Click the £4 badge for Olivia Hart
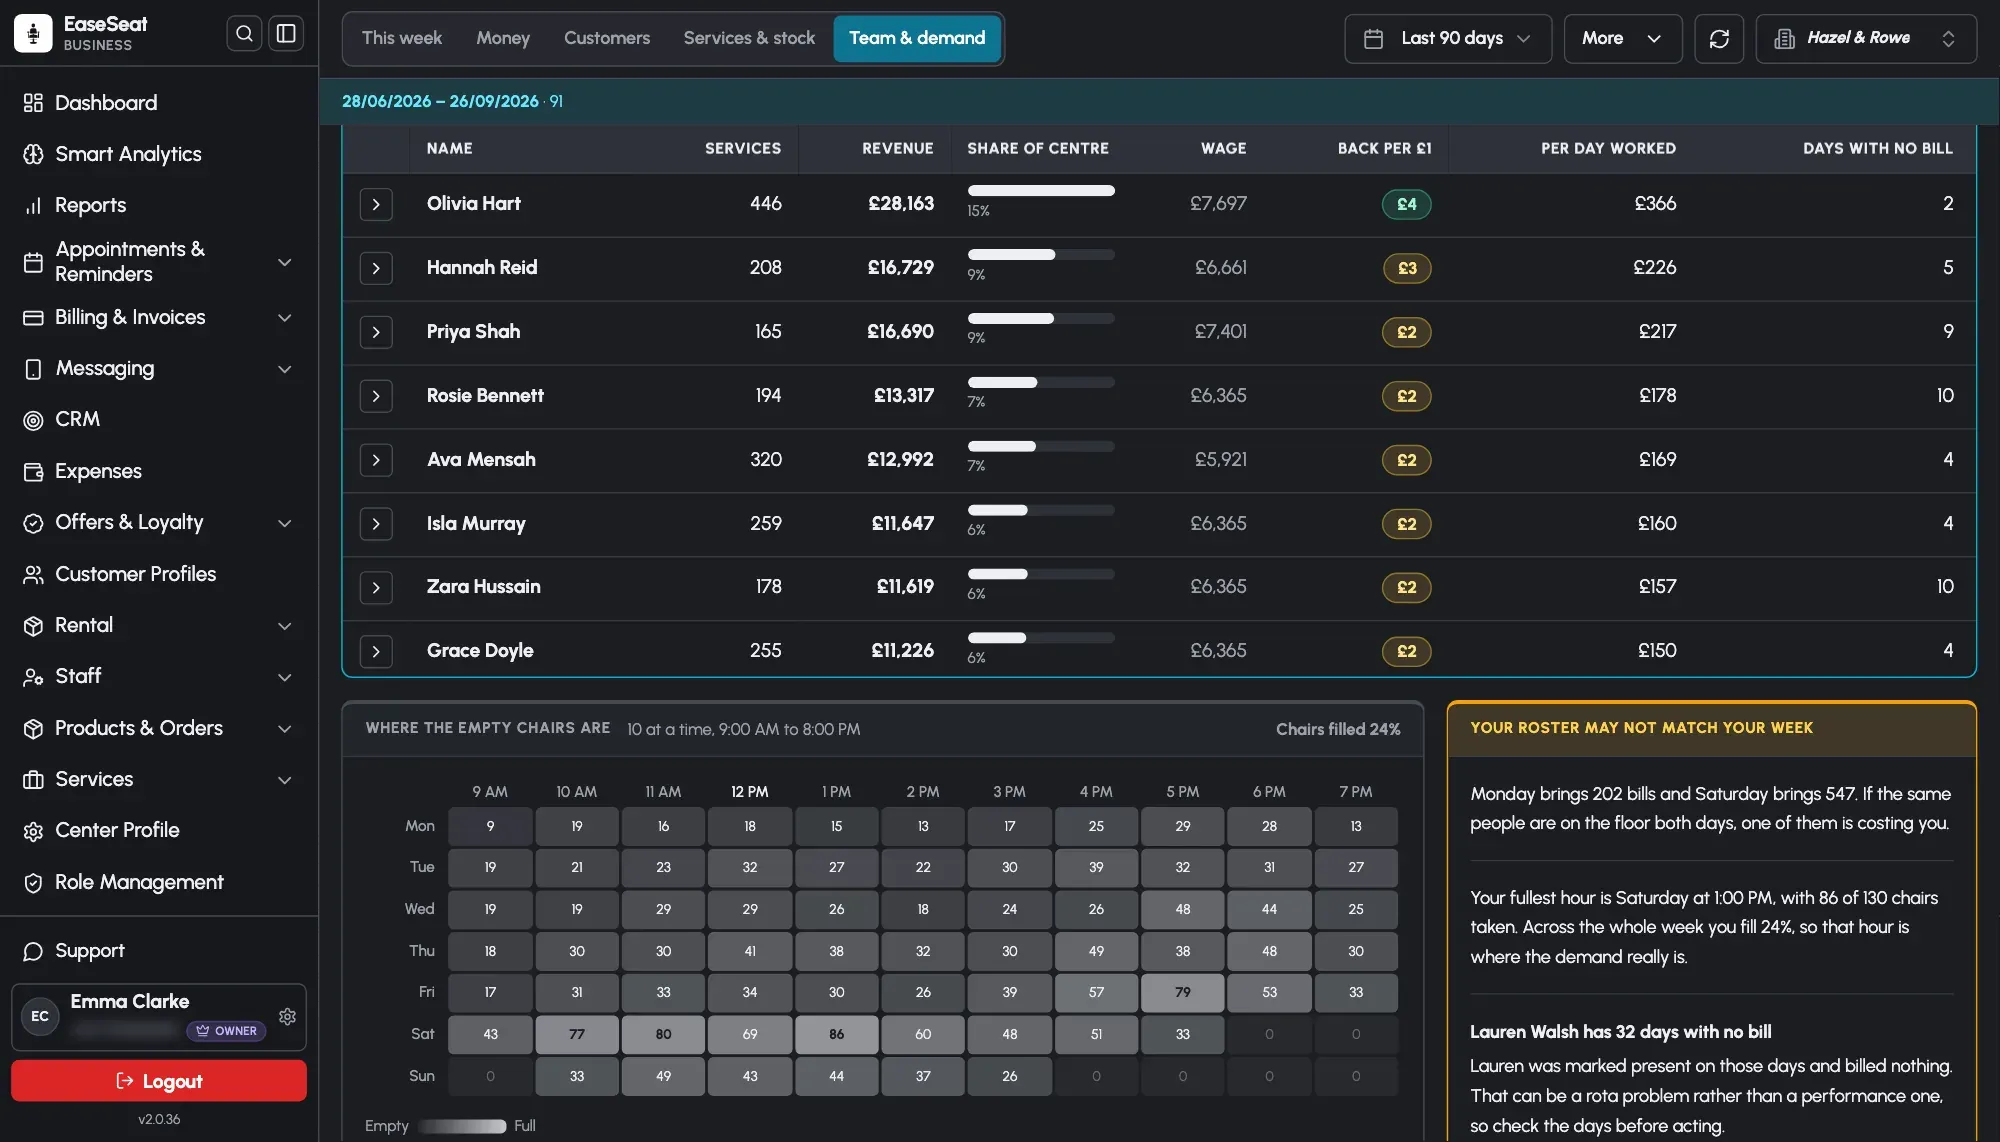The height and width of the screenshot is (1142, 2000). 1406,204
